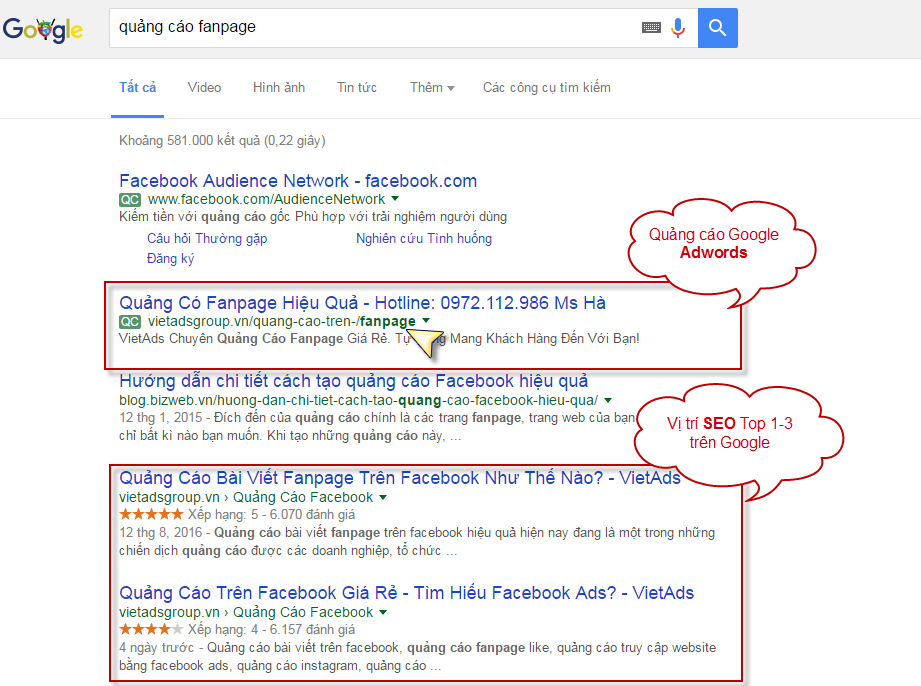
Task: Open the Hình ảnh results tab
Action: point(278,88)
